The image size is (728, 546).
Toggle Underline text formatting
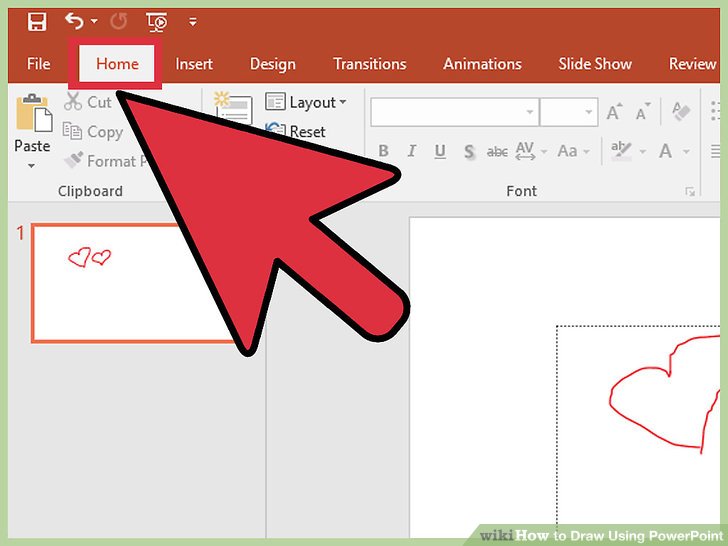[x=439, y=152]
